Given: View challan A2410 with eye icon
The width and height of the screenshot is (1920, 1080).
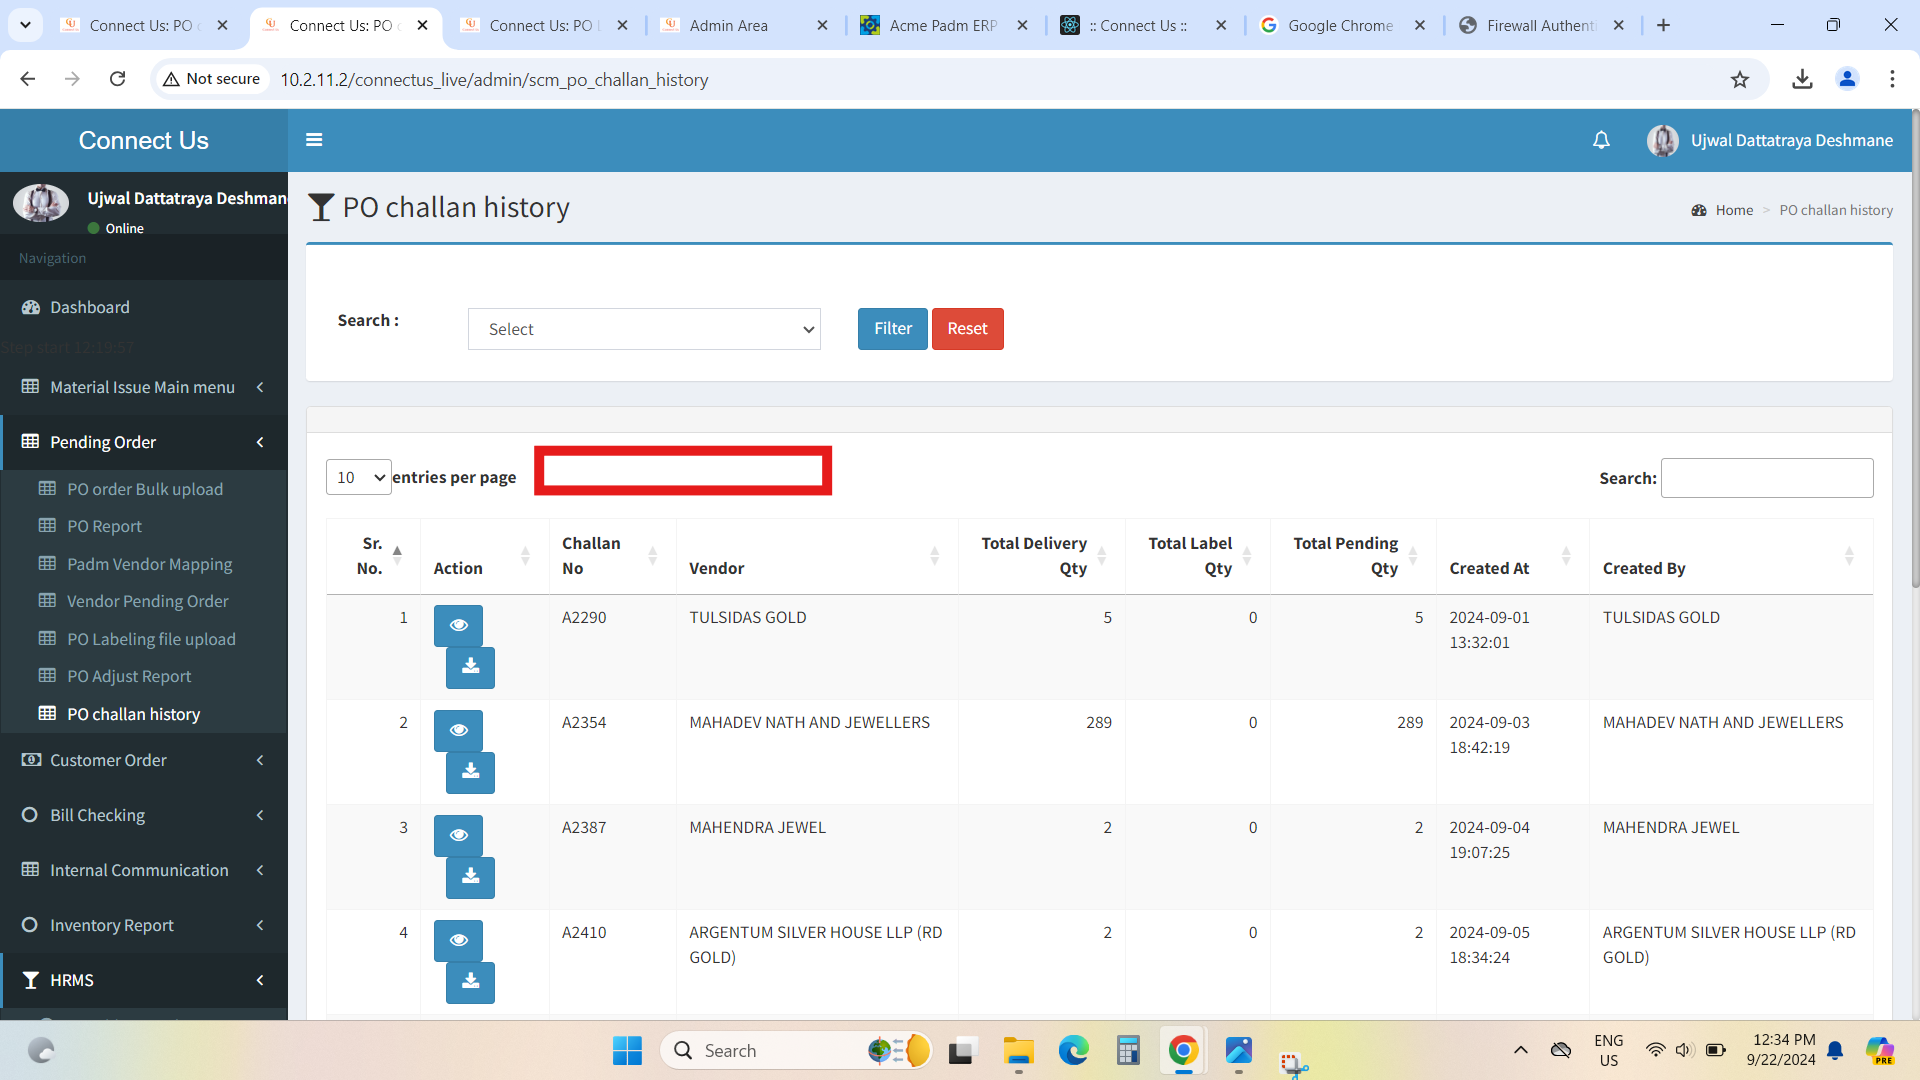Looking at the screenshot, I should click(x=458, y=940).
